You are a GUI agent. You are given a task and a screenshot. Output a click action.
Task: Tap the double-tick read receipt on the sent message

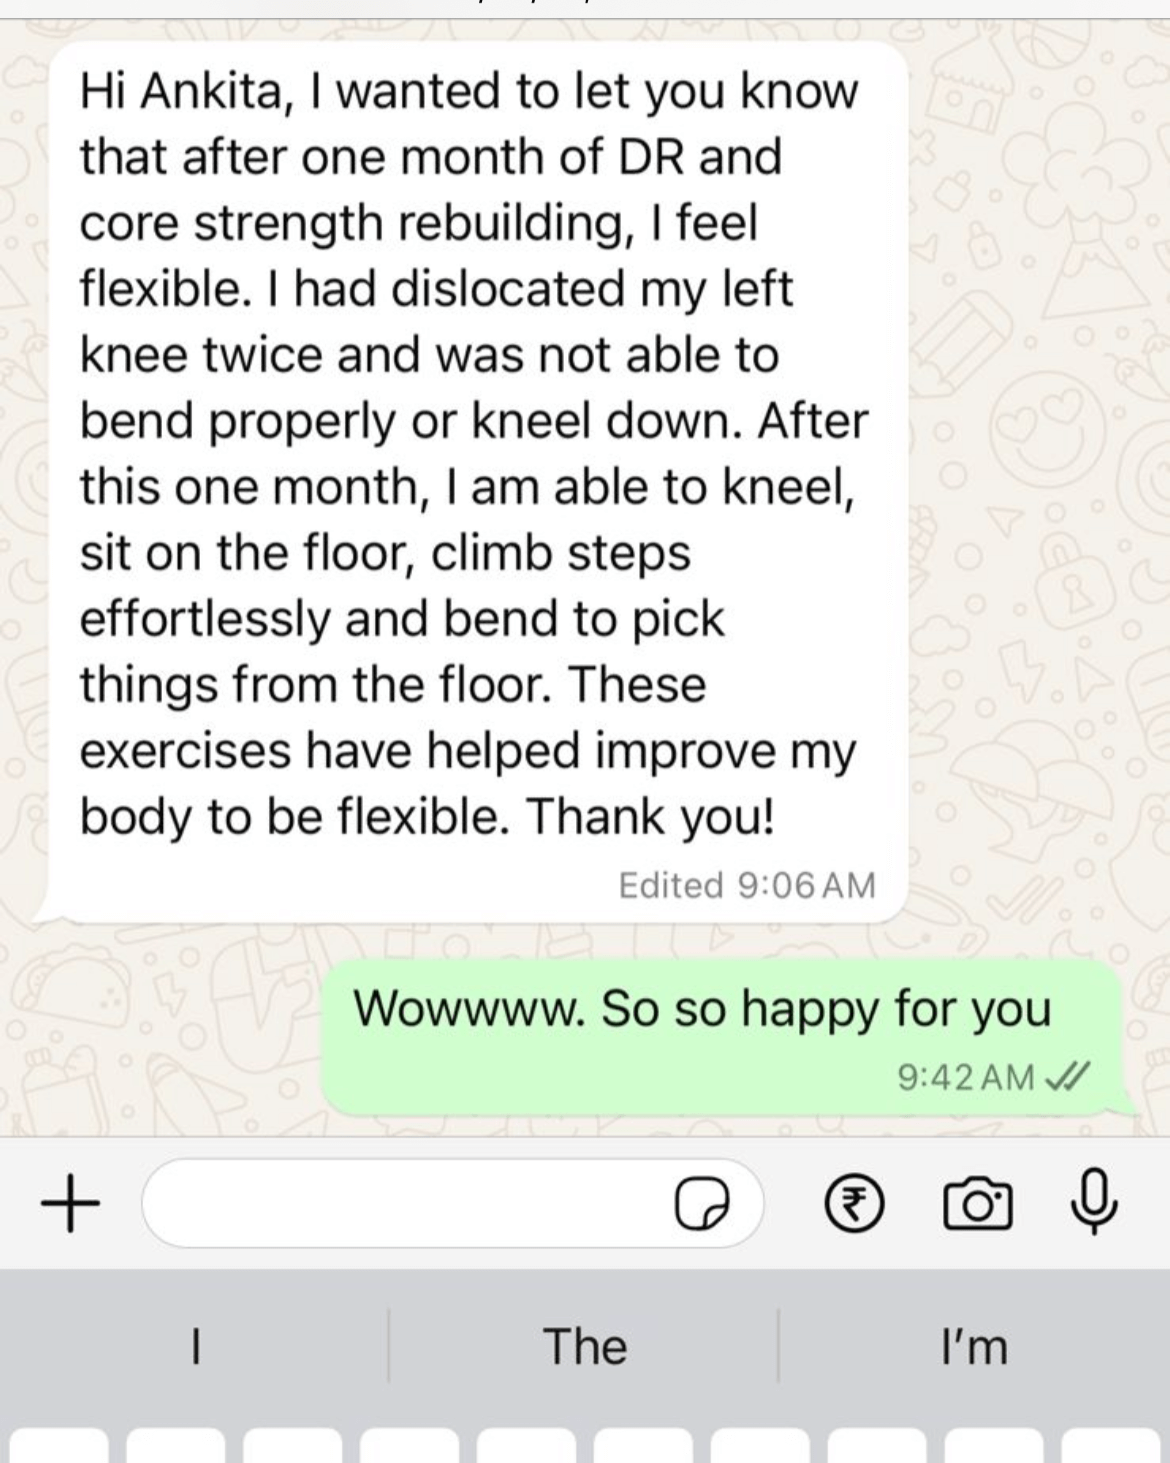1068,1077
